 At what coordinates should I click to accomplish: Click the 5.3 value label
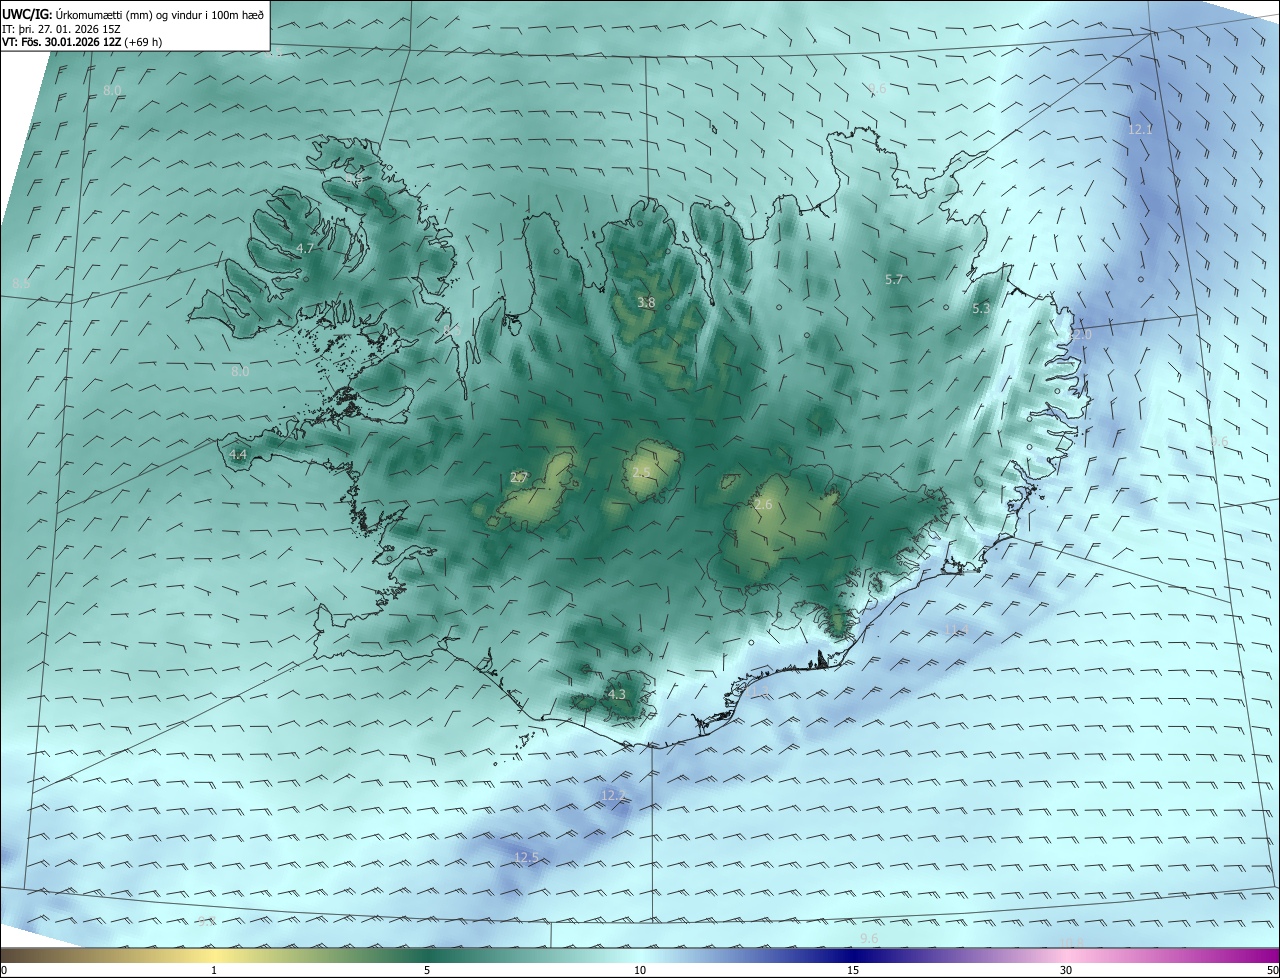981,309
